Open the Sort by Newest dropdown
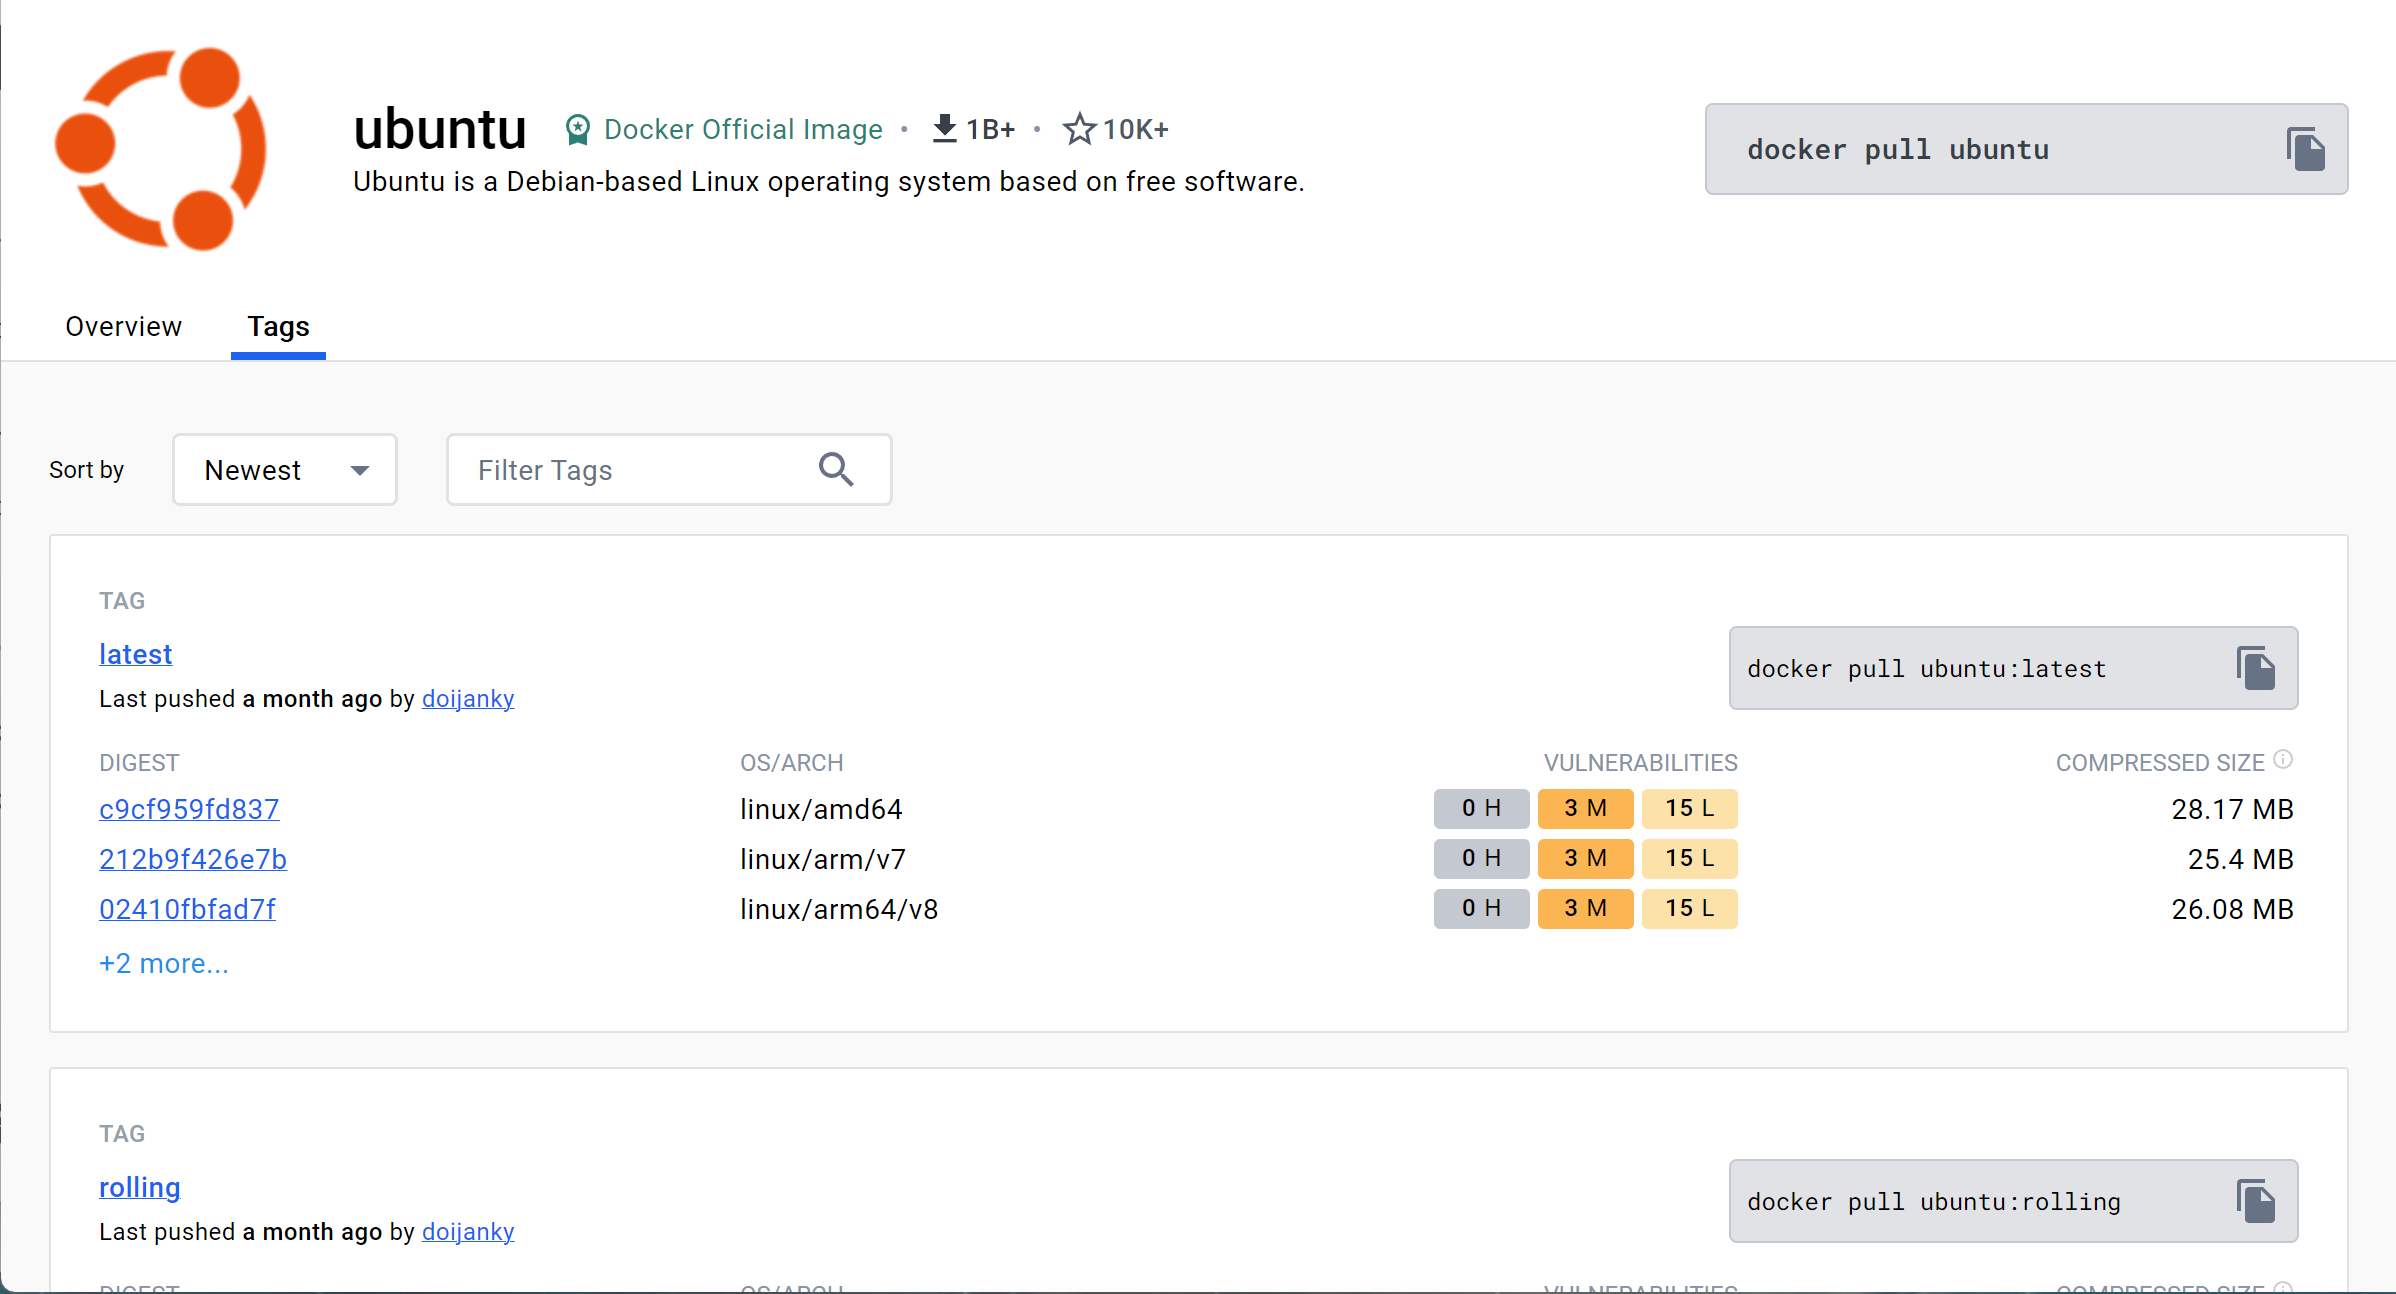The image size is (2396, 1294). [285, 469]
